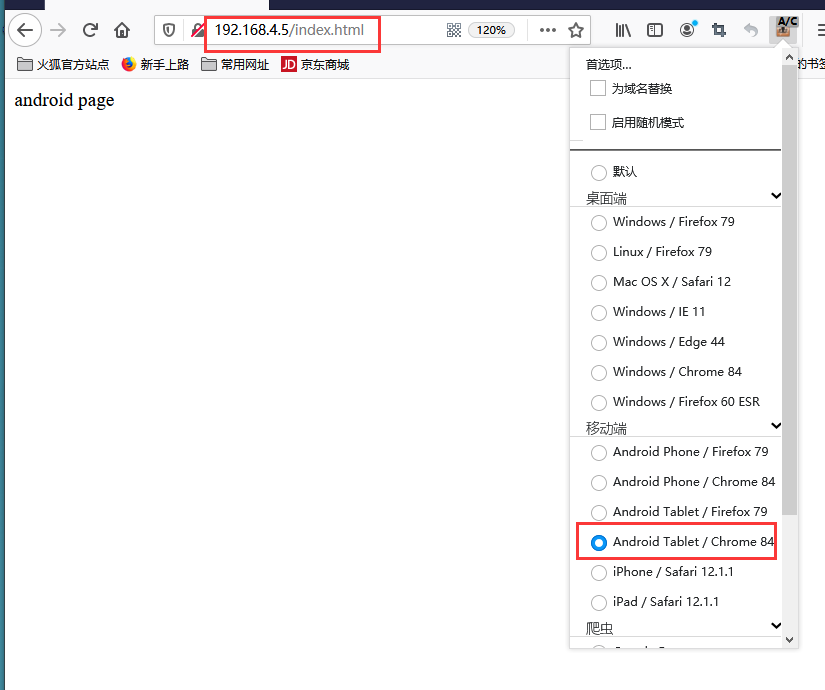The image size is (825, 690).
Task: Reload the current page
Action: point(90,30)
